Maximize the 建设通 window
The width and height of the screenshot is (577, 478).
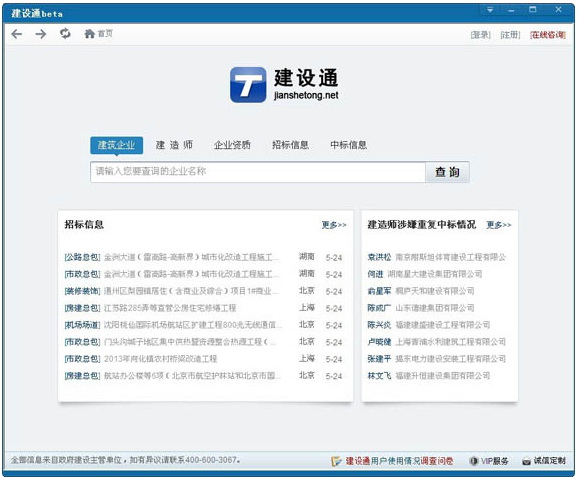(532, 10)
